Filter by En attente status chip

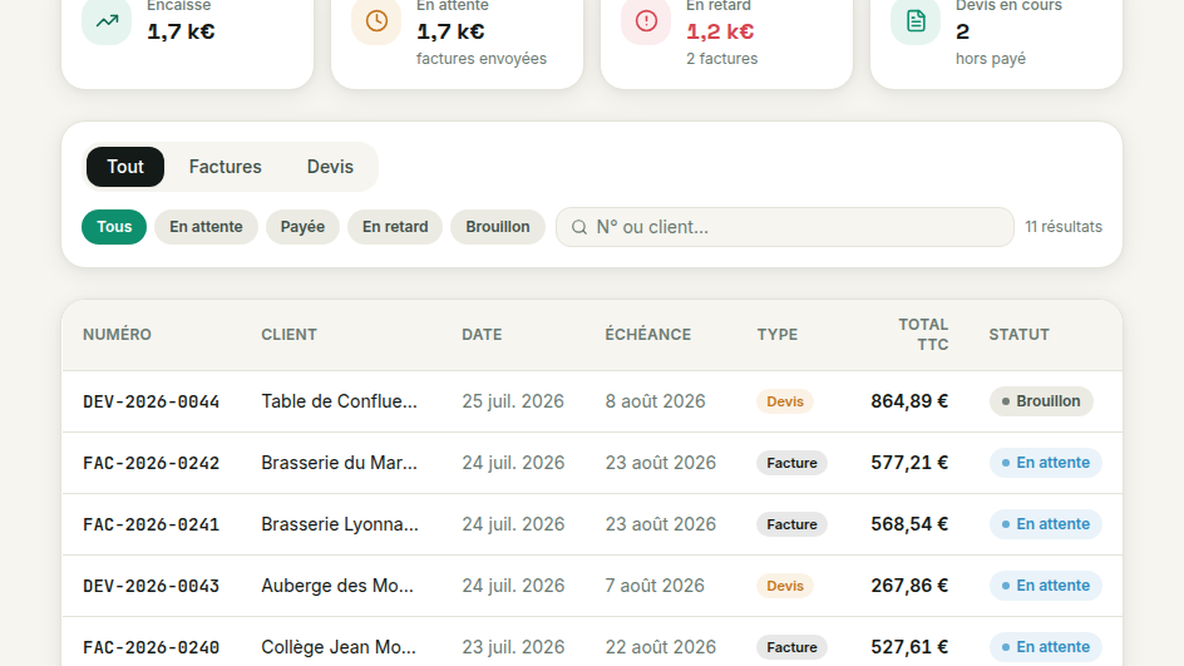206,227
